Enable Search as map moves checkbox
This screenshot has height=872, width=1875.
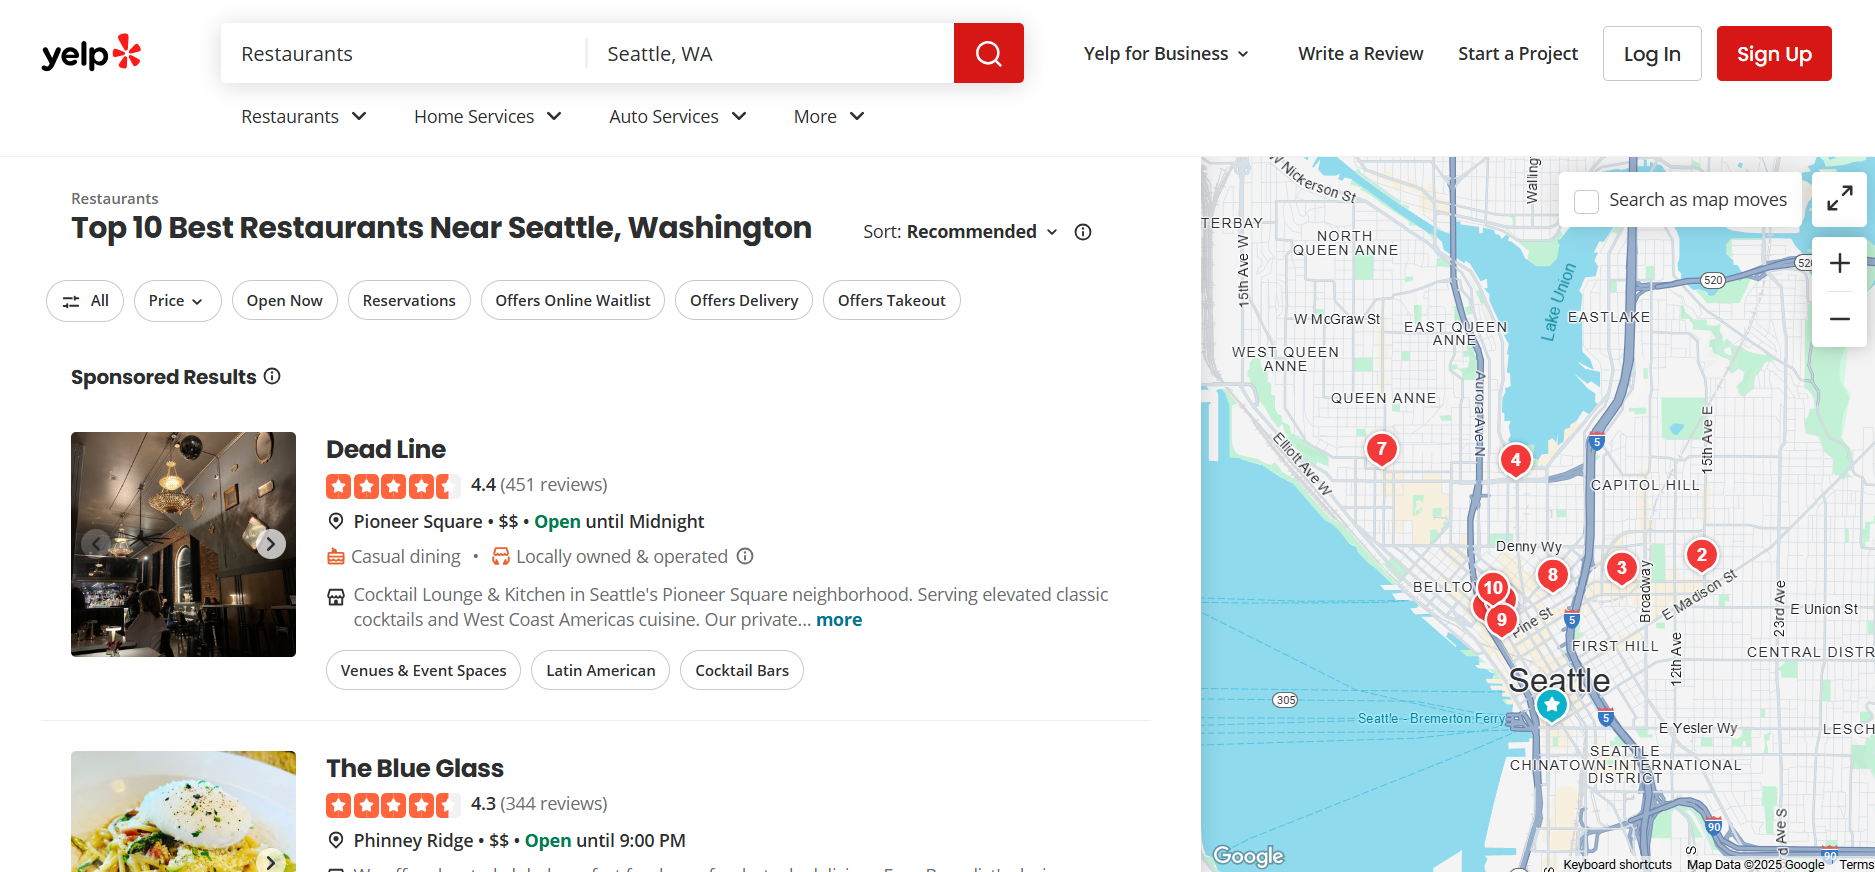click(x=1586, y=201)
